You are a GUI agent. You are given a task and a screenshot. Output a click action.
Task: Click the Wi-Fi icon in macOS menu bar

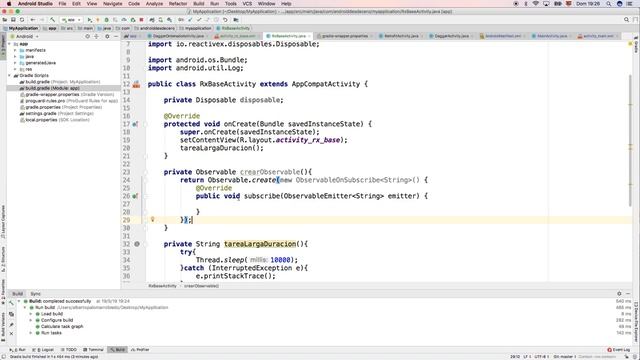536,4
